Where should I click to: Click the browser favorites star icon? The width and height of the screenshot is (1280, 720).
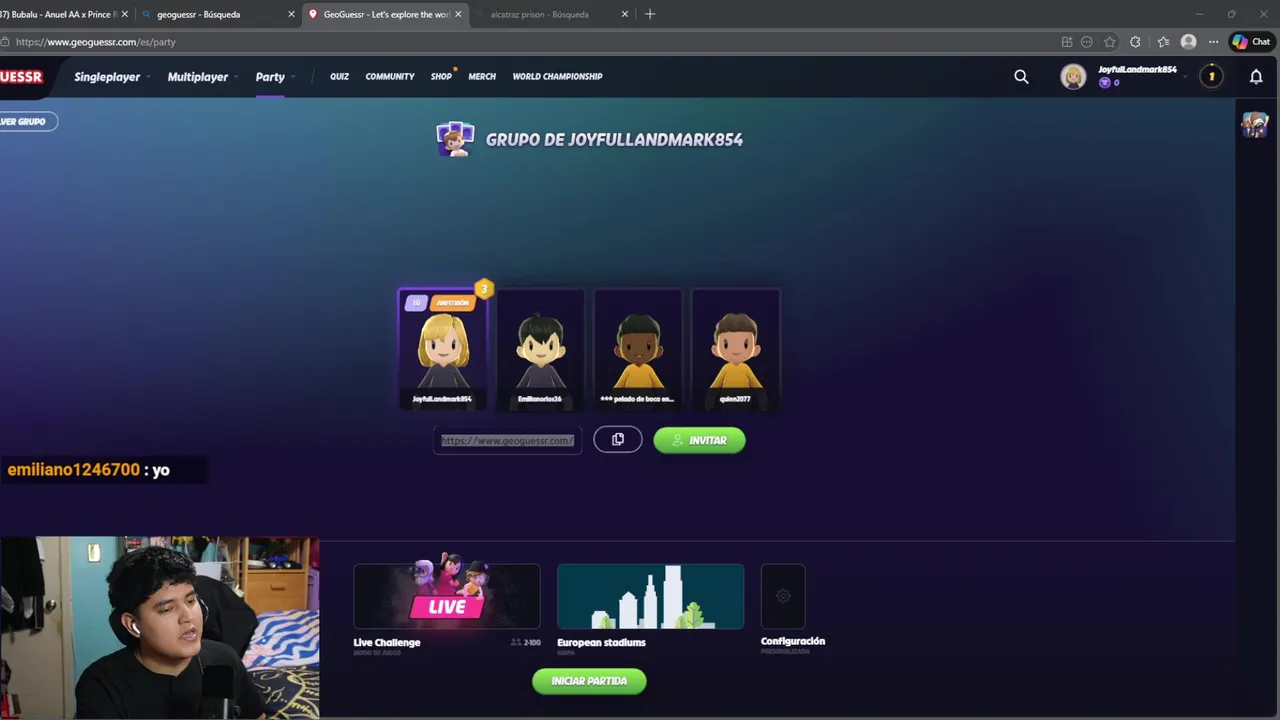1110,42
